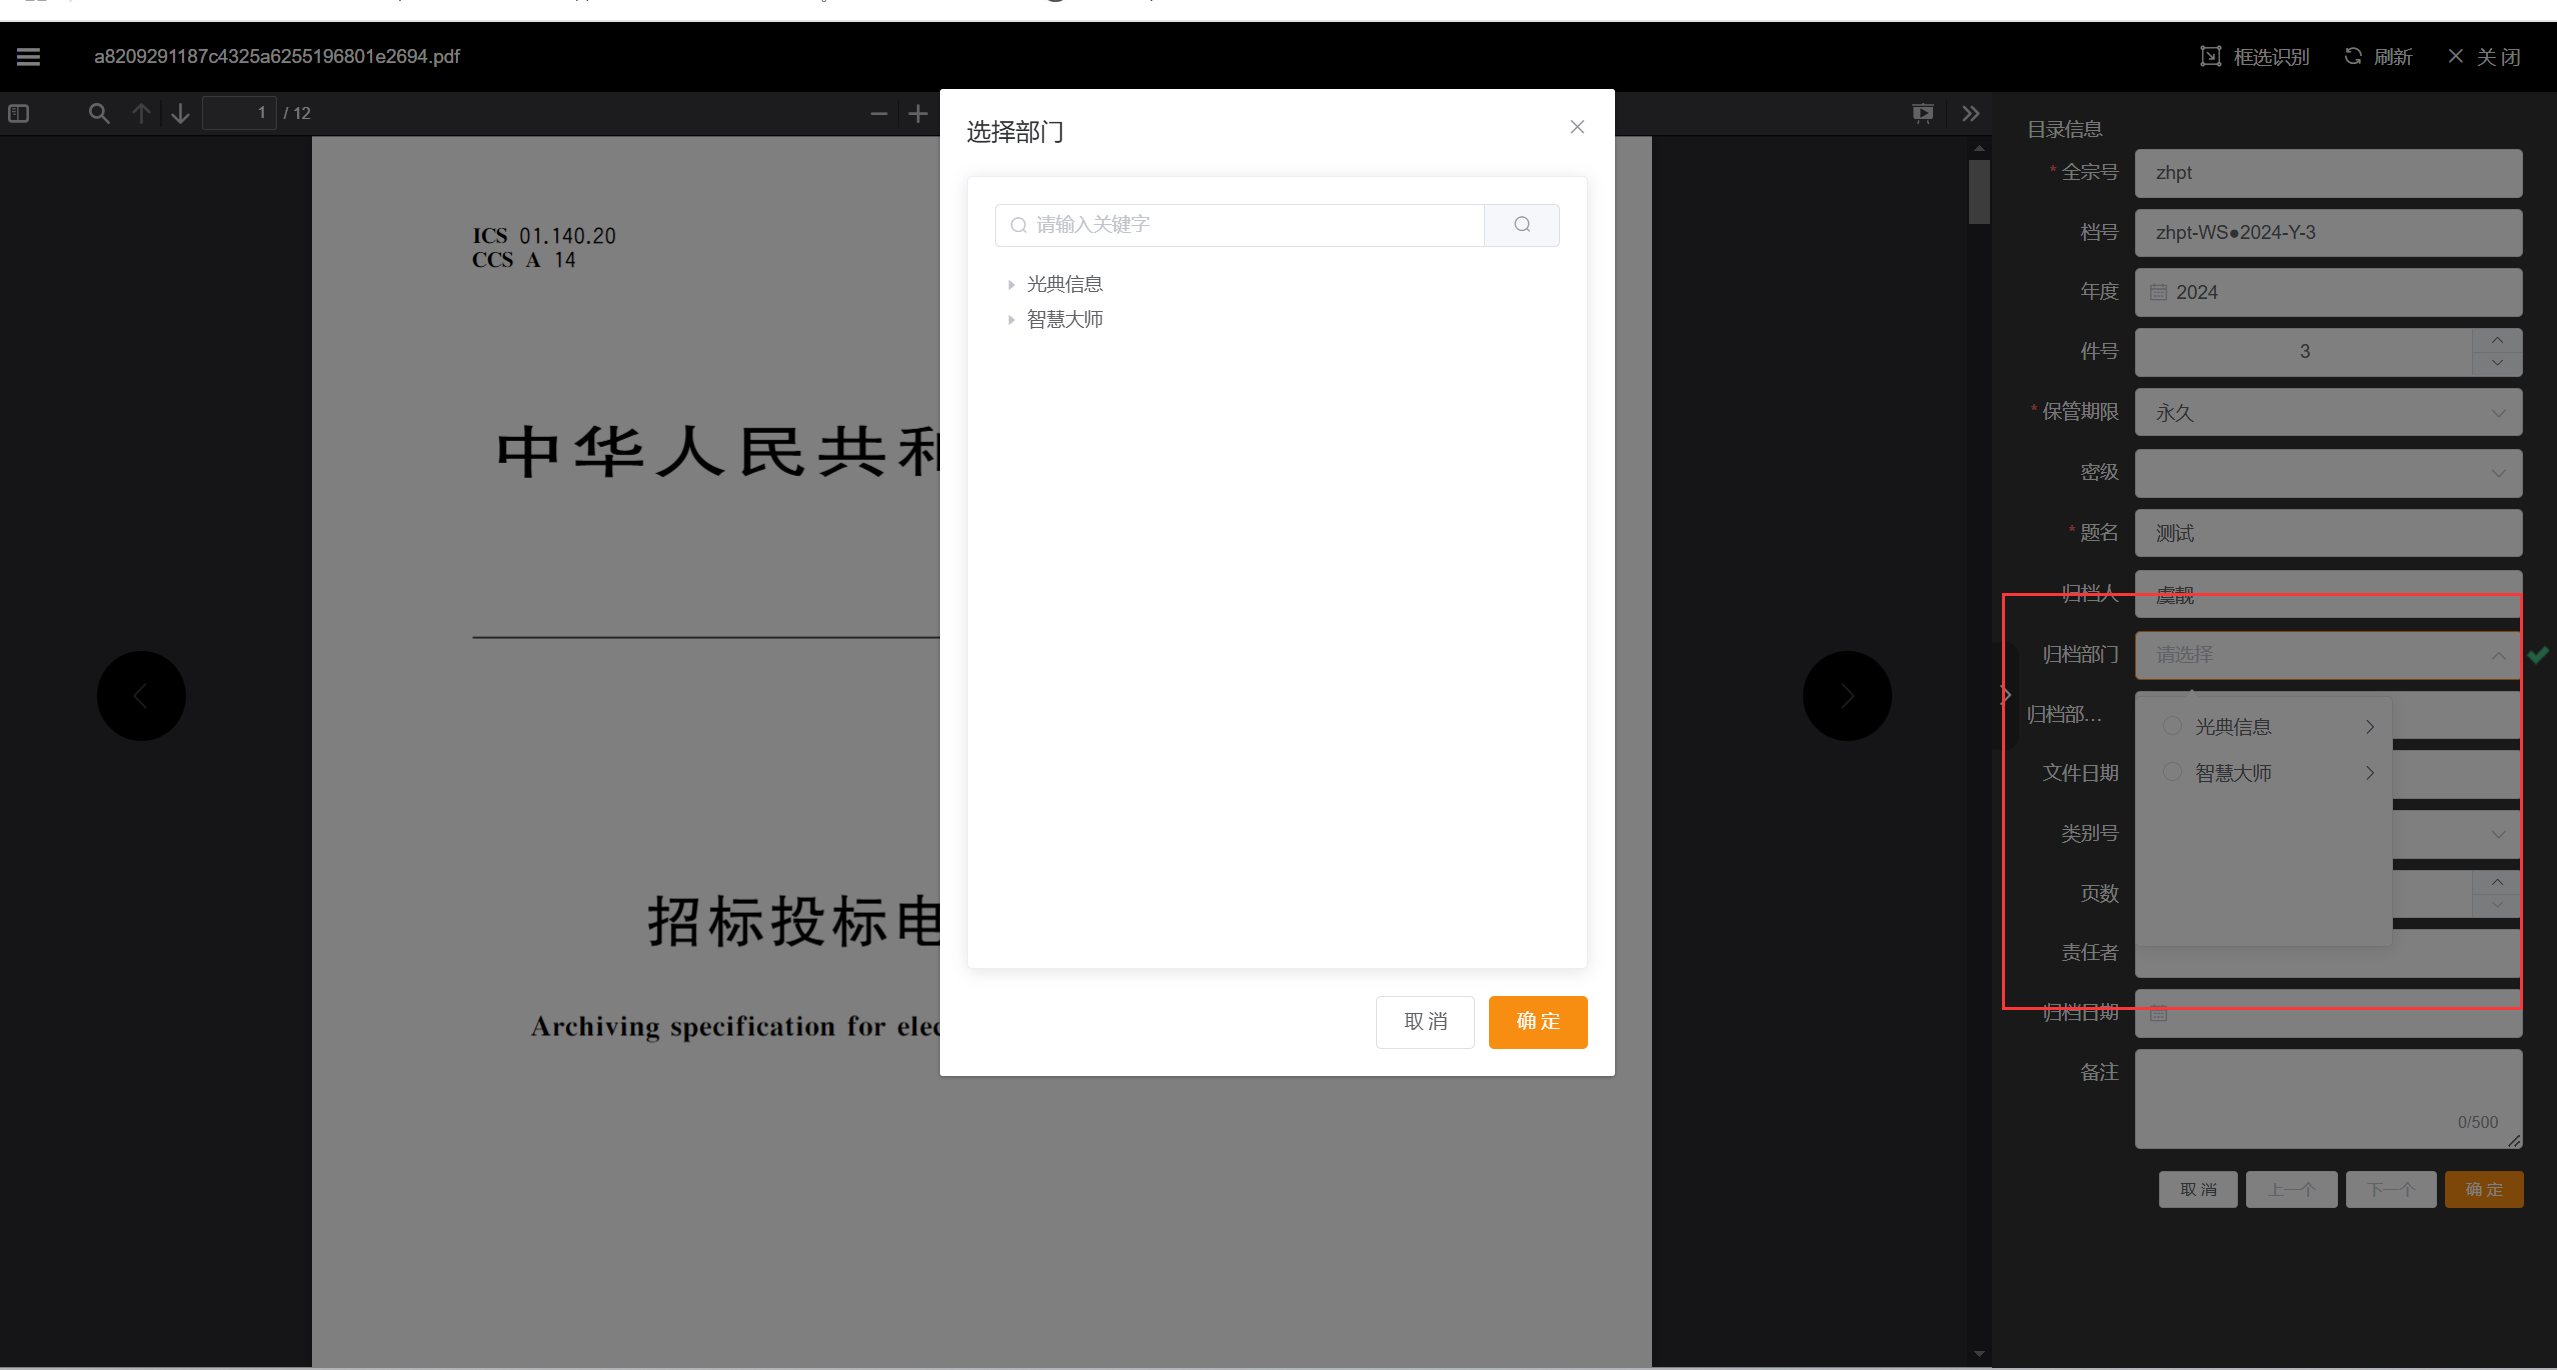The image size is (2557, 1370).
Task: Decrease the 件号 value with down stepper
Action: [x=2497, y=364]
